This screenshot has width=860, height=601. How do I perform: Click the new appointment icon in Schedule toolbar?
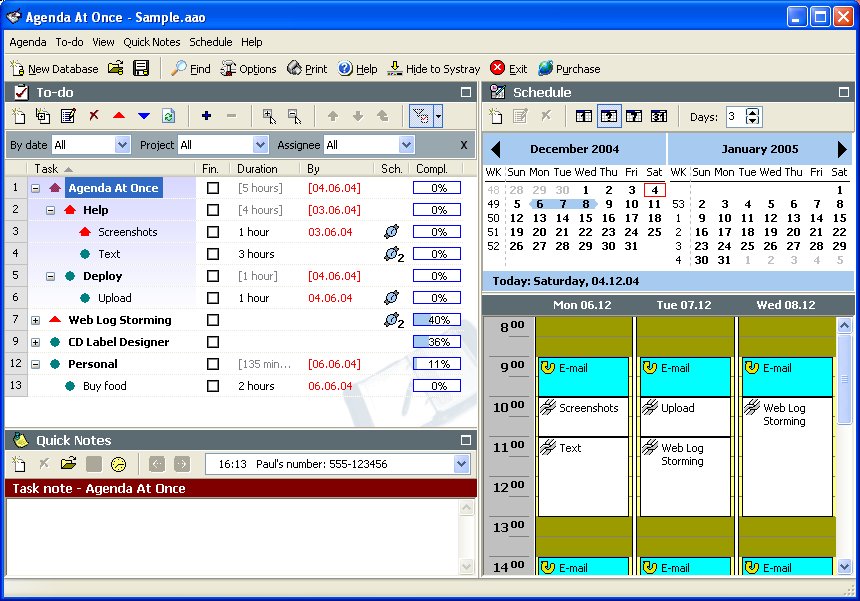(x=496, y=116)
